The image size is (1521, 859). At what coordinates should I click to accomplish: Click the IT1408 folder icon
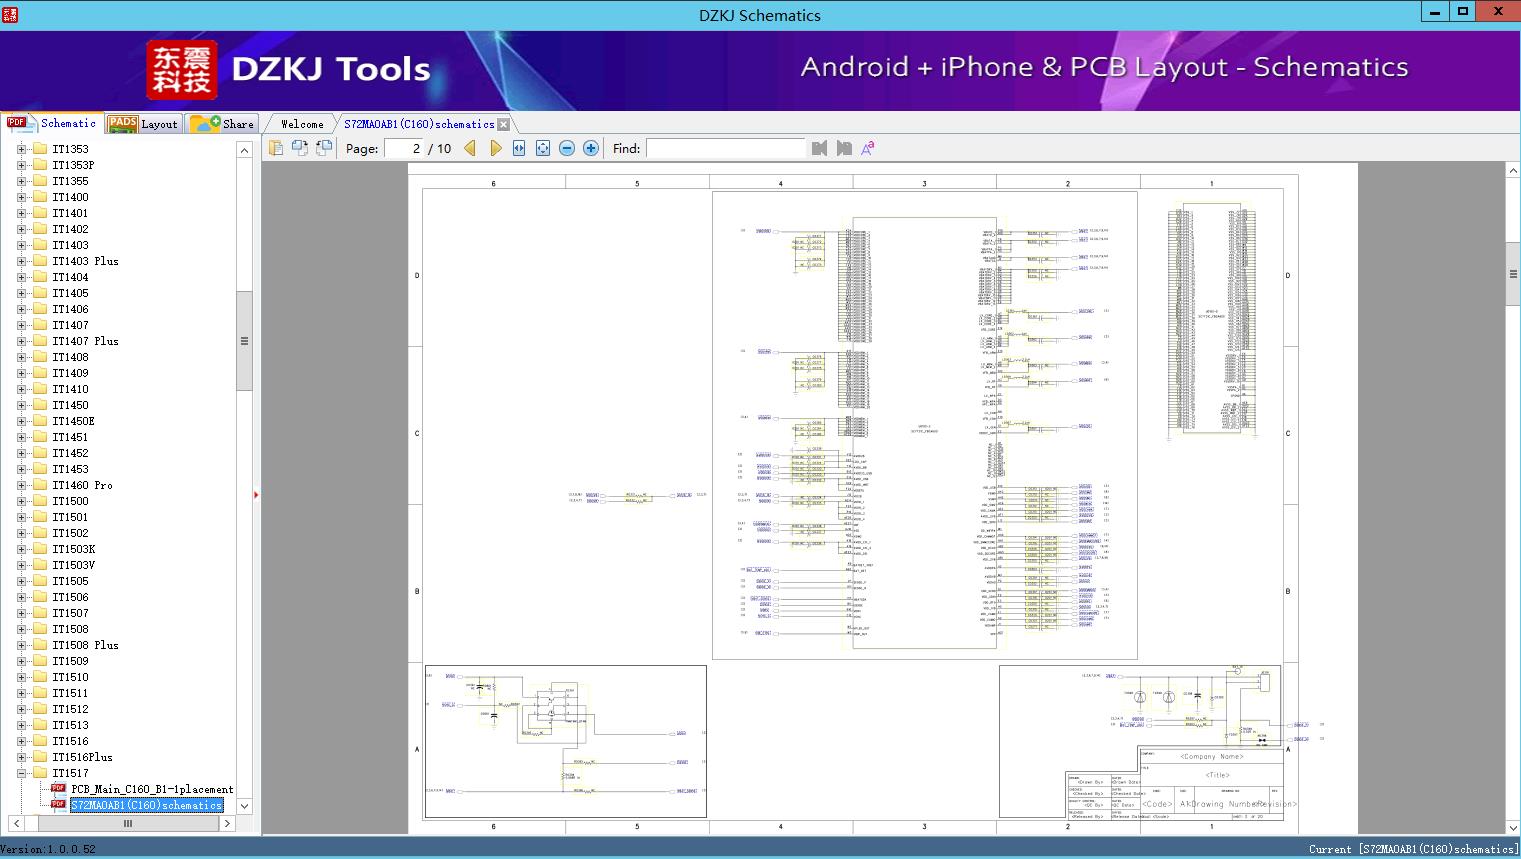tap(40, 357)
